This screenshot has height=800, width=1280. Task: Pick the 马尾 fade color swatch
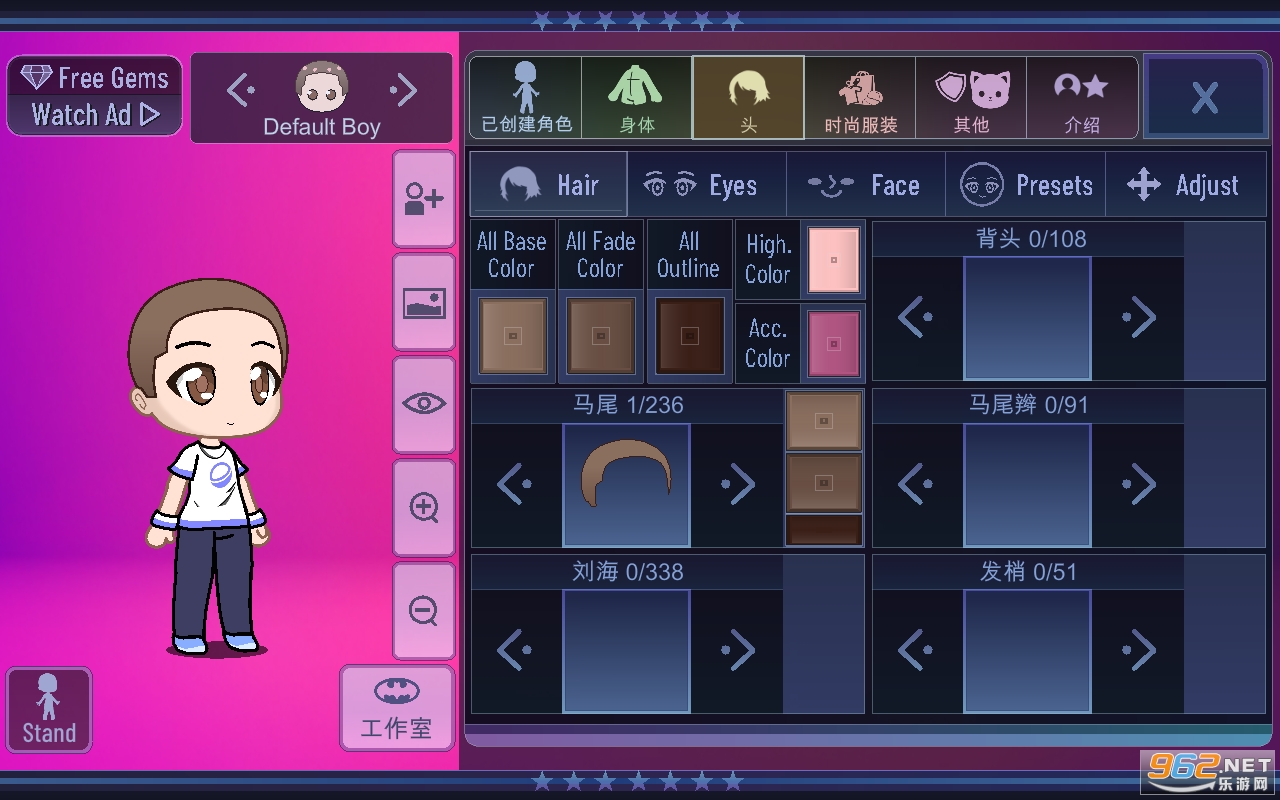[x=824, y=483]
